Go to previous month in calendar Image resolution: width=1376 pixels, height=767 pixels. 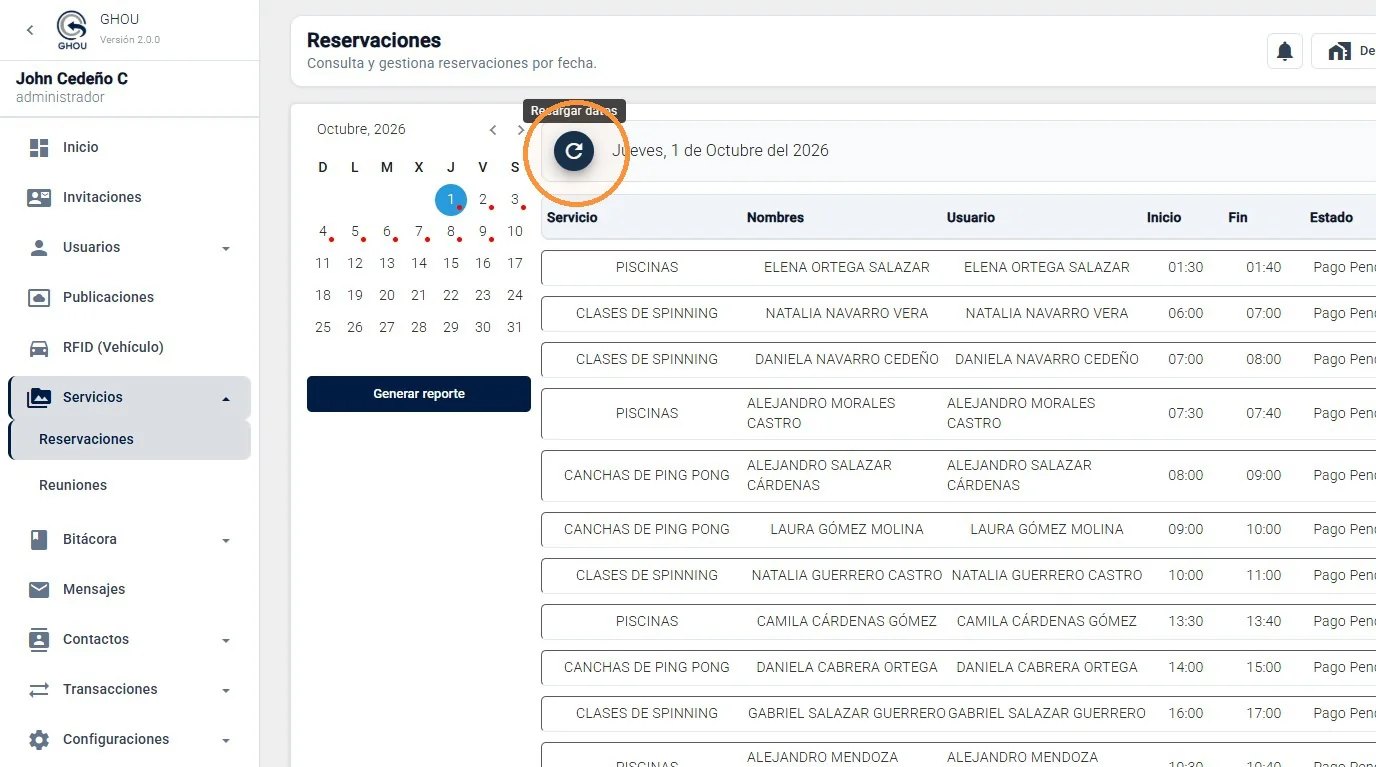point(493,130)
